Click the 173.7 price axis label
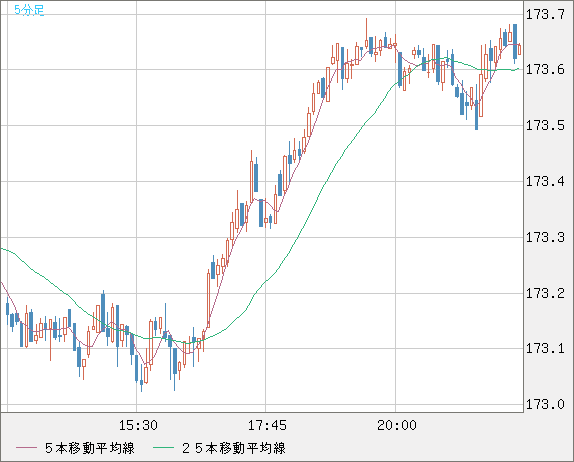The height and width of the screenshot is (462, 574). pos(545,15)
